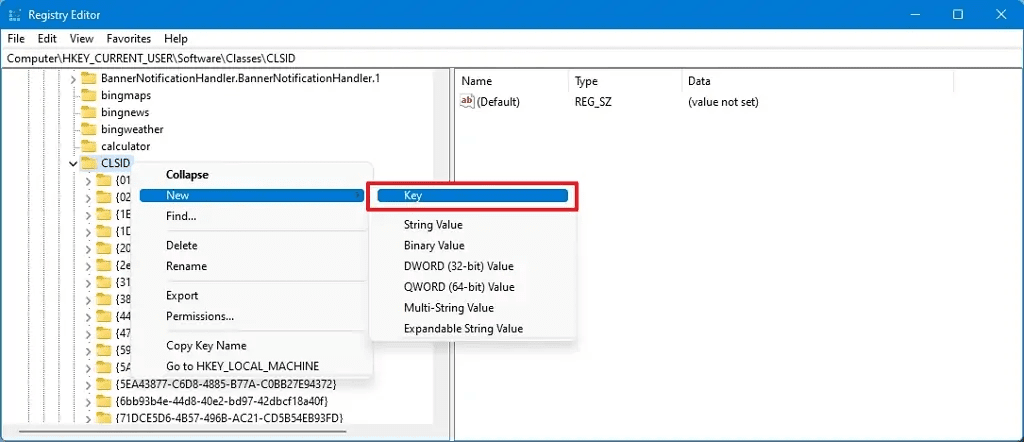
Task: Expand the {1E key chevron
Action: 88,214
